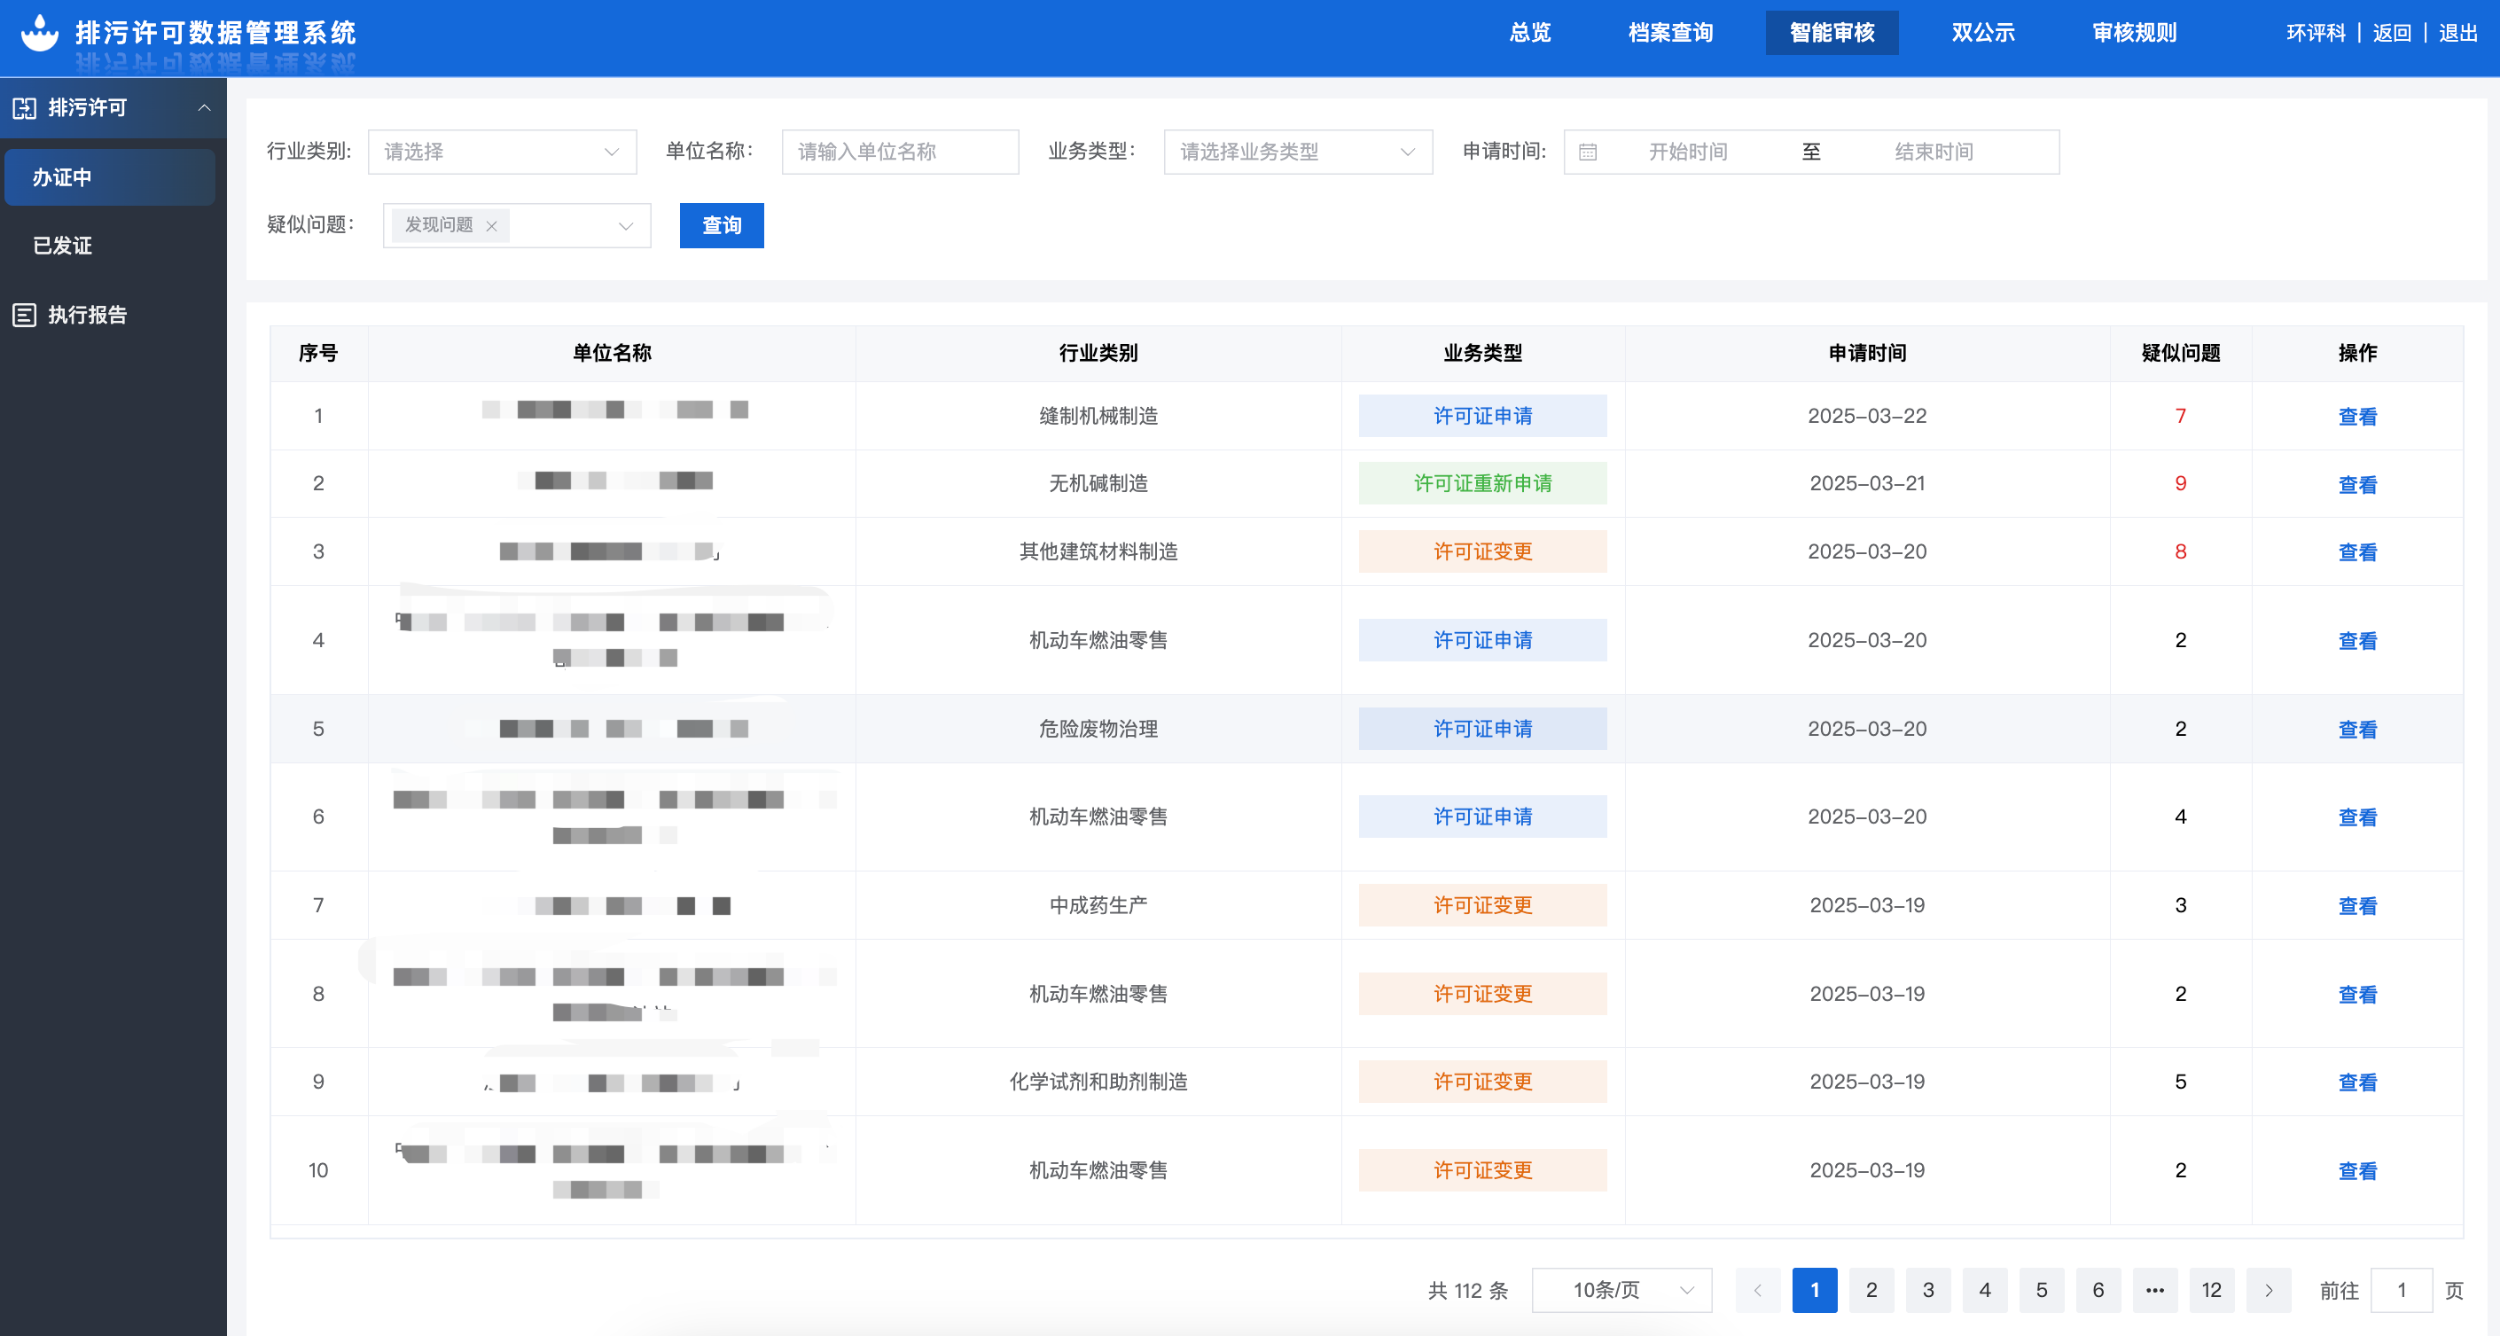Collapse the 排污许可 sidebar group chevron

pyautogui.click(x=204, y=108)
